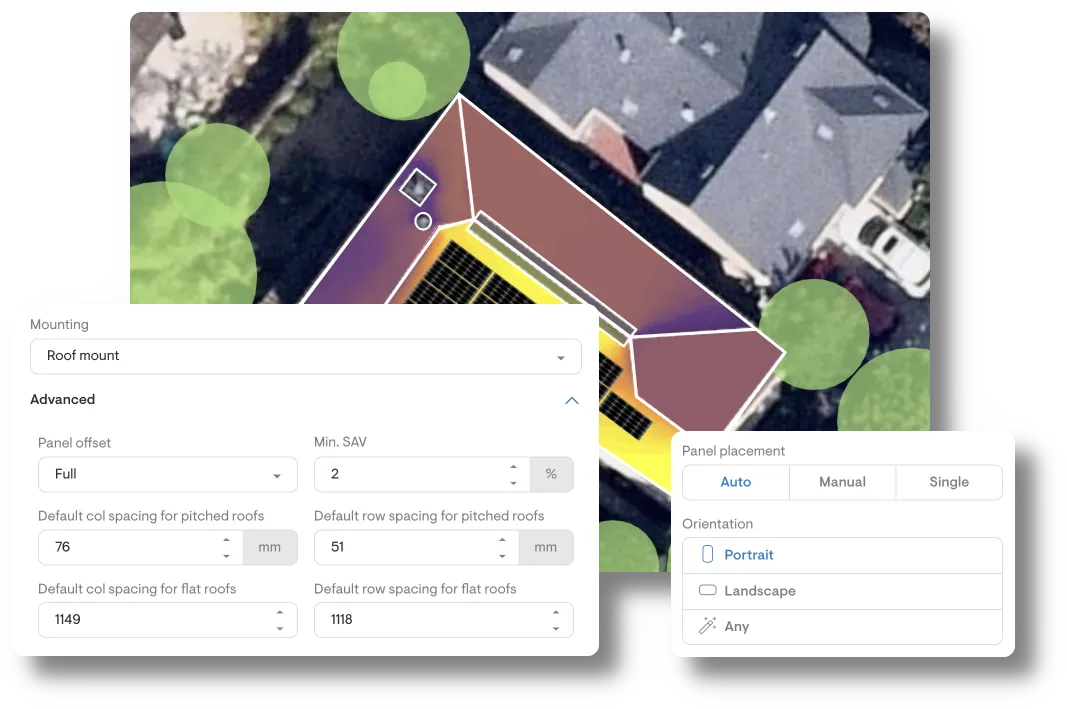
Task: Click the magic wand Any icon
Action: coord(707,626)
